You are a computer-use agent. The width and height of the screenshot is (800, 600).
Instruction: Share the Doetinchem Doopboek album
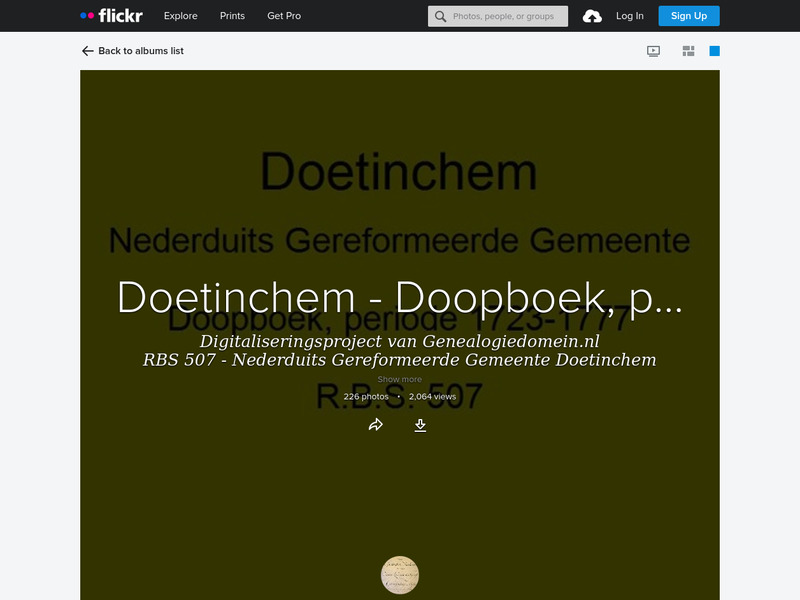tap(376, 424)
